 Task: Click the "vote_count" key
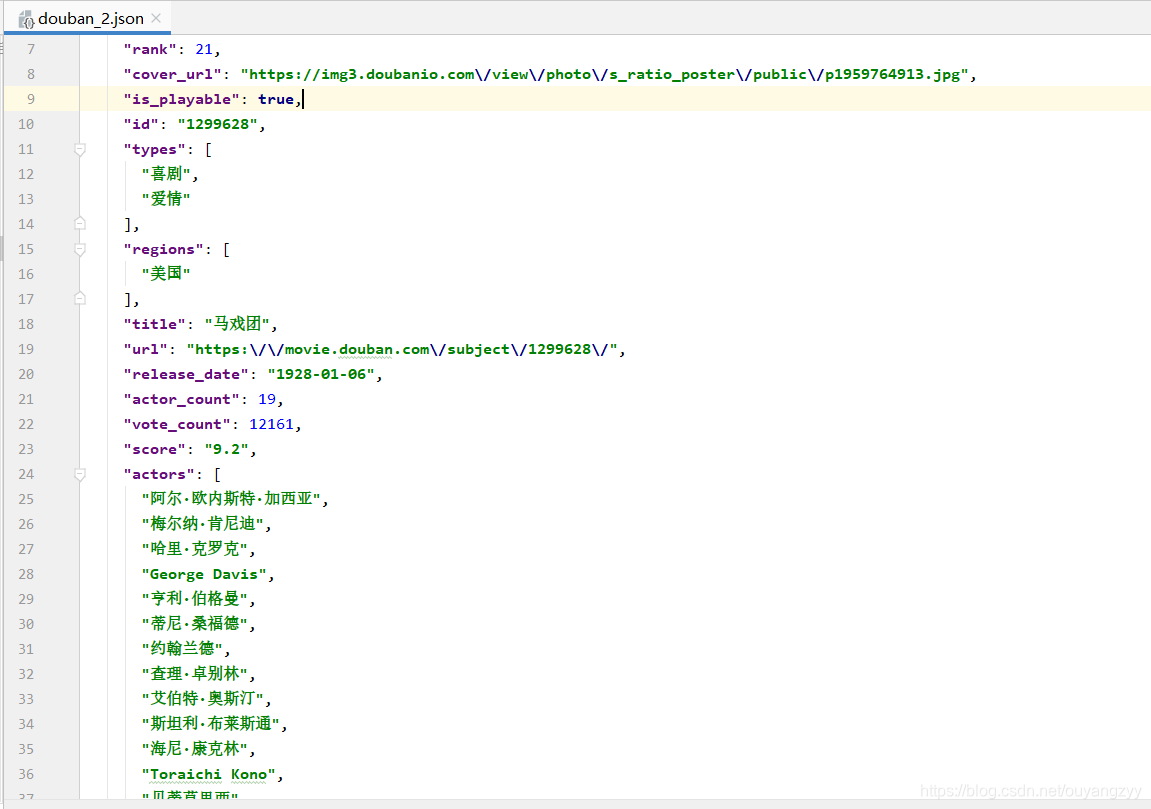coord(176,424)
